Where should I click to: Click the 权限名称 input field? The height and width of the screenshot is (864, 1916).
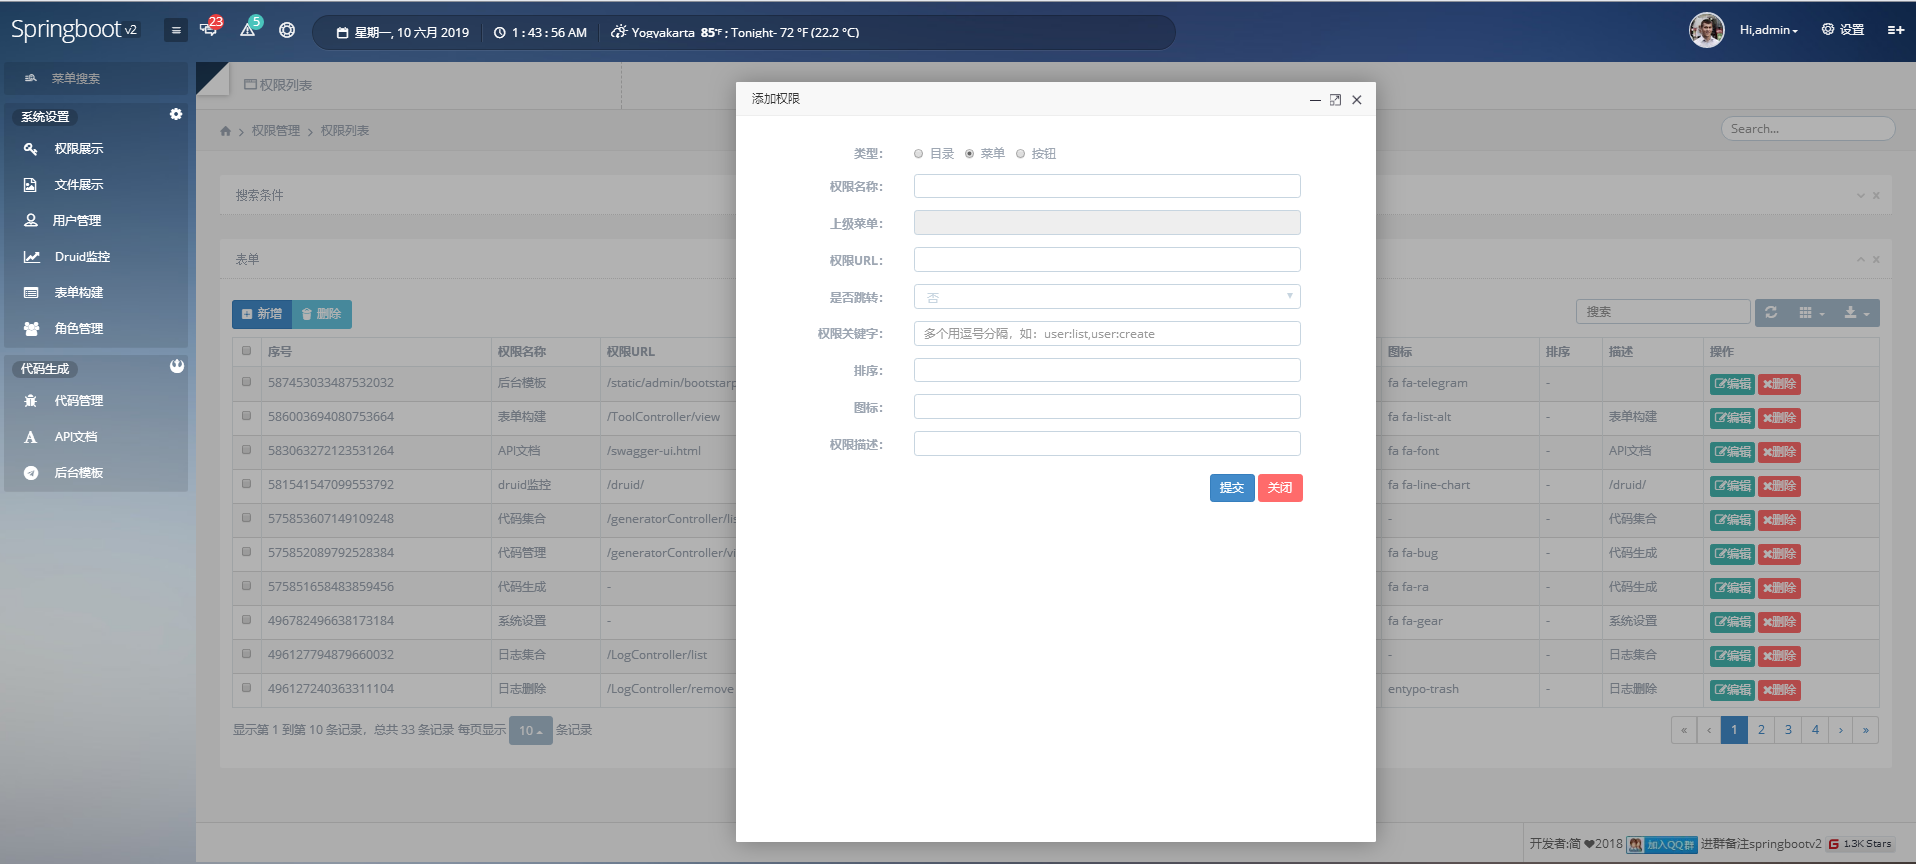pyautogui.click(x=1107, y=186)
